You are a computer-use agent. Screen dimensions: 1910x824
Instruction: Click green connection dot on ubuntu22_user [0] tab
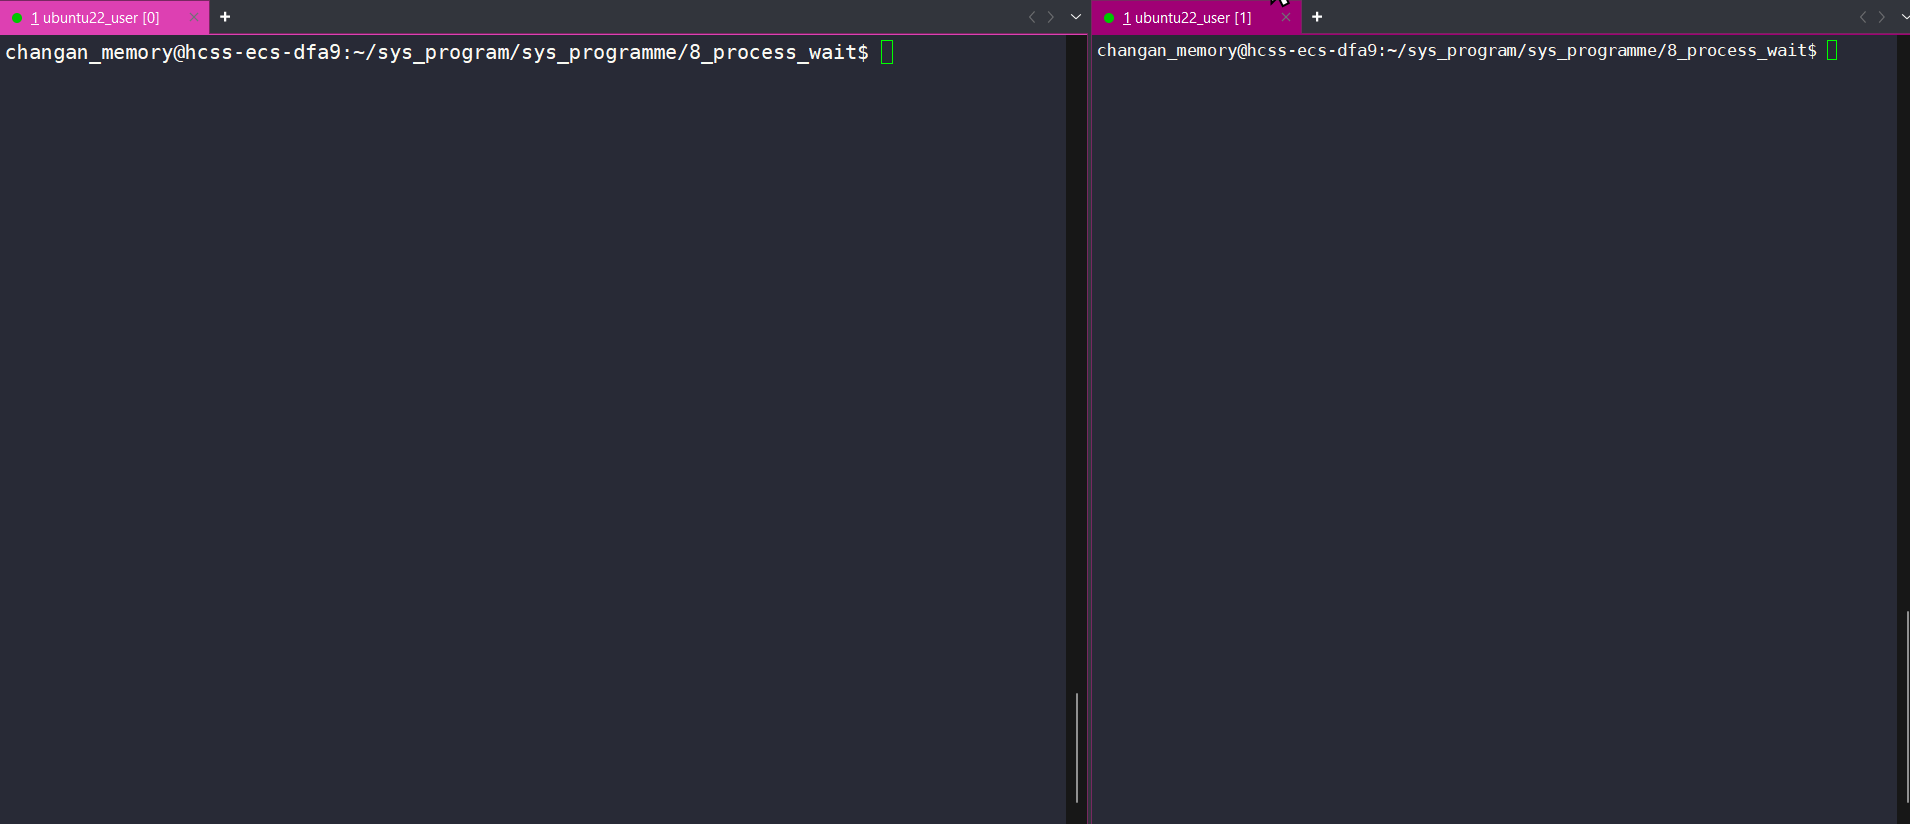click(x=17, y=18)
